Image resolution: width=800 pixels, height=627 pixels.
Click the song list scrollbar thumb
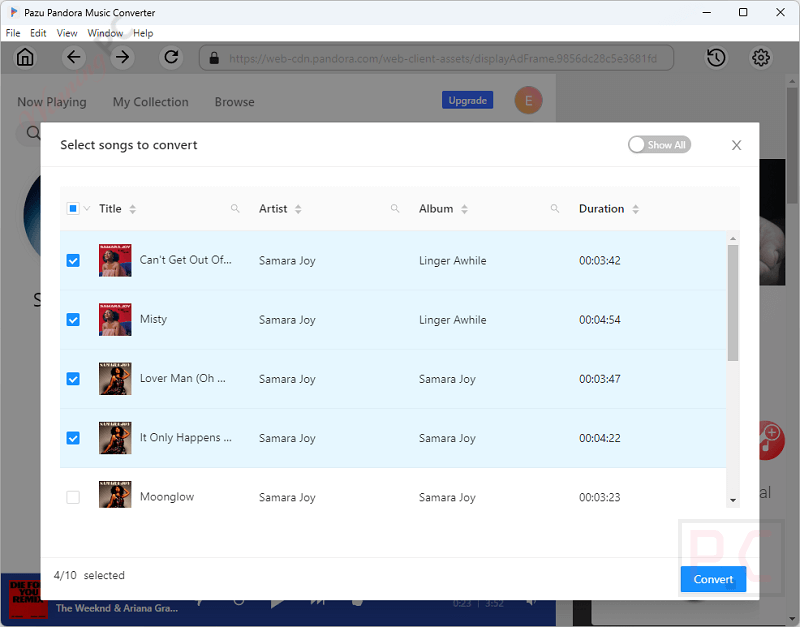click(x=733, y=303)
